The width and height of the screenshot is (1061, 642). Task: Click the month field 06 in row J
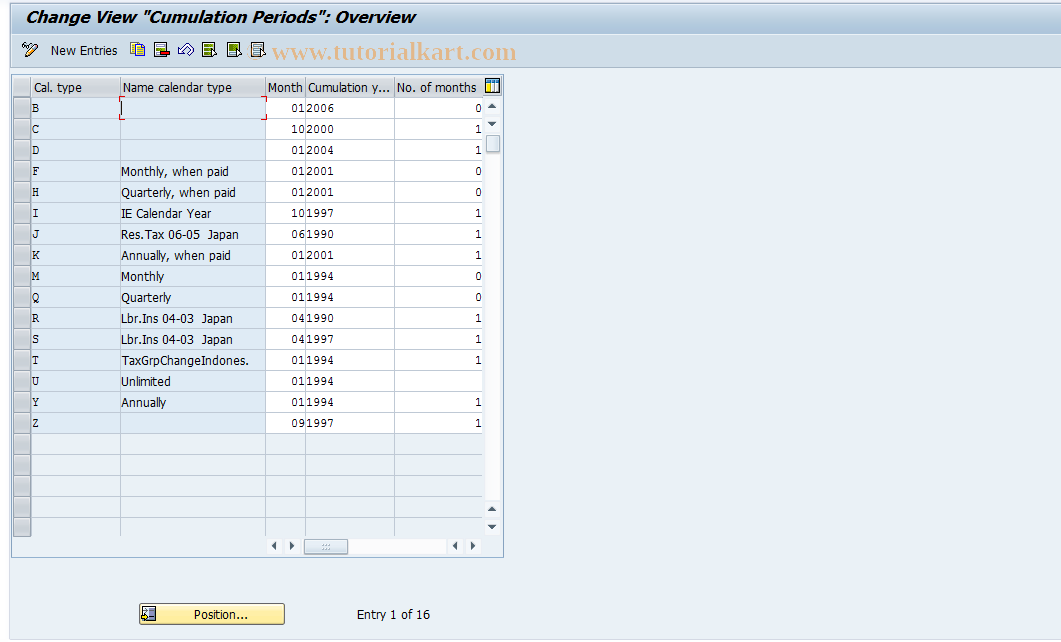click(x=286, y=234)
